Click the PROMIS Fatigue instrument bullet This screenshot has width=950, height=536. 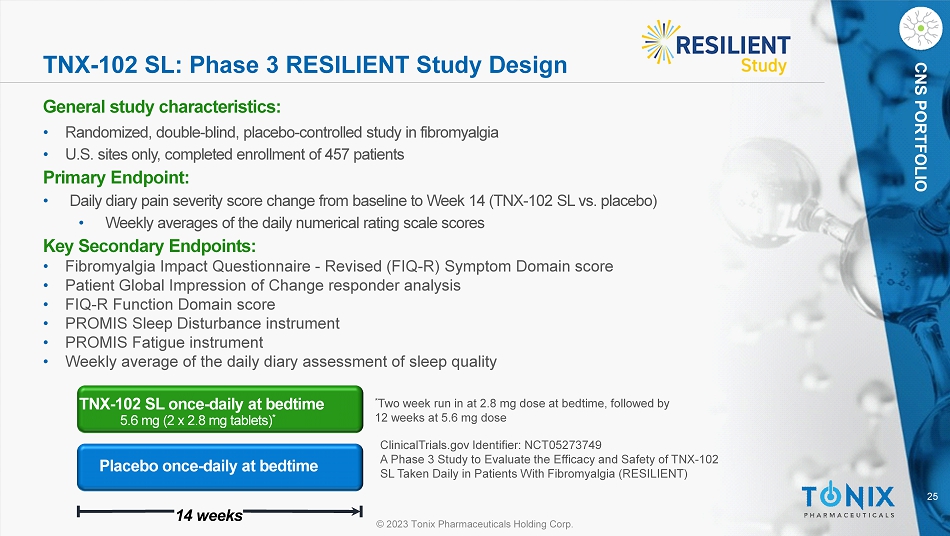pos(164,342)
